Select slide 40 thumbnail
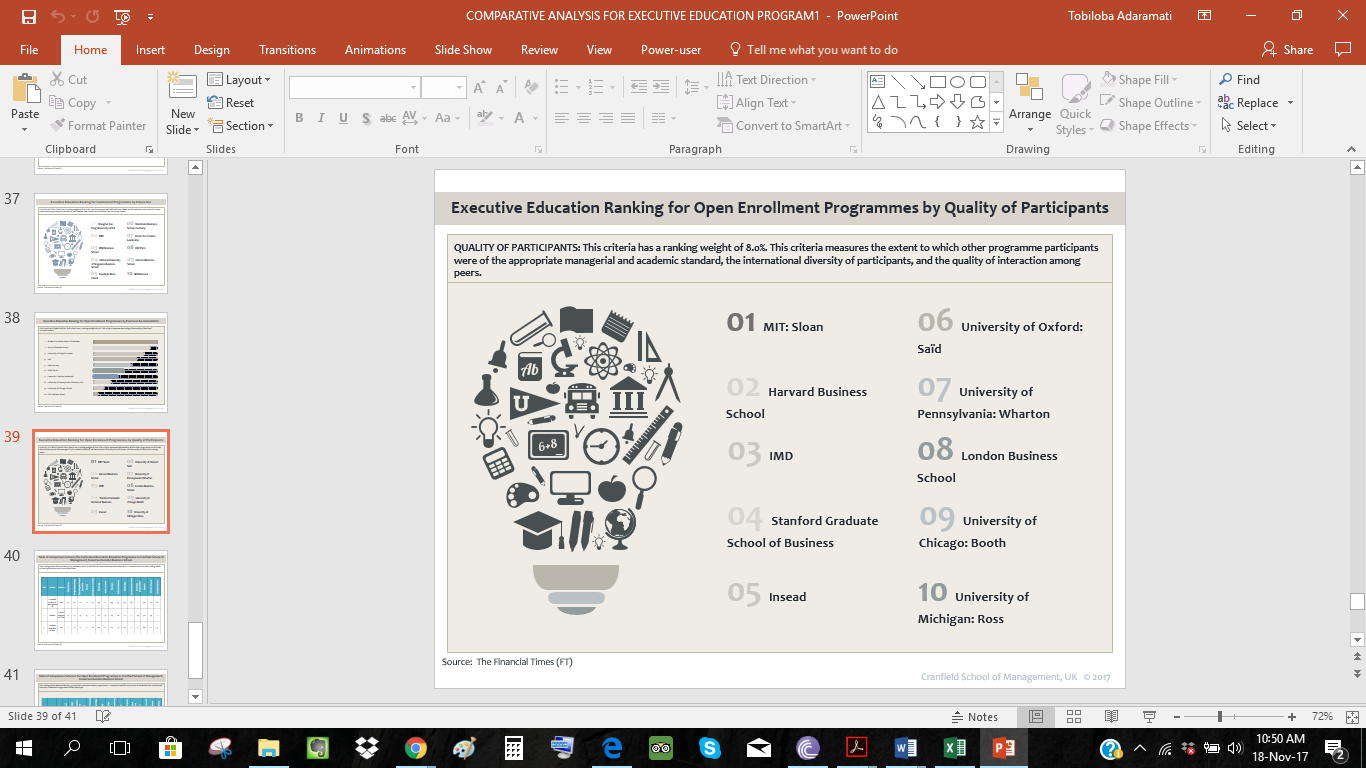1366x768 pixels. coord(101,600)
